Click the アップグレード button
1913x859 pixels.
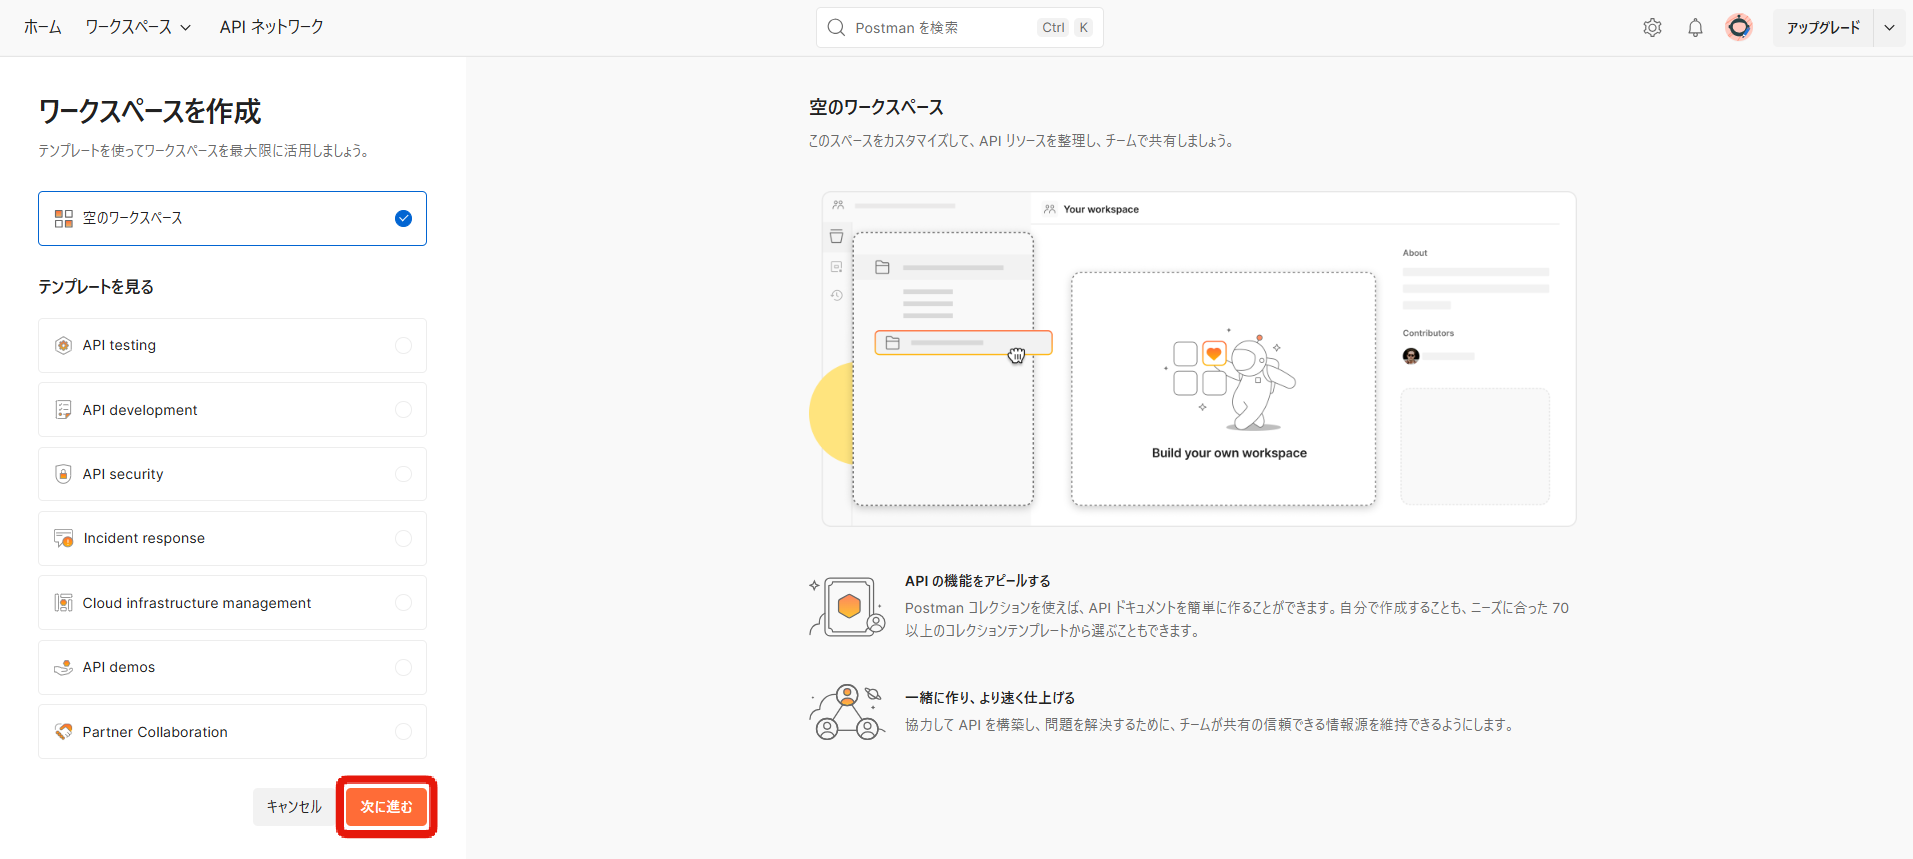(x=1823, y=28)
